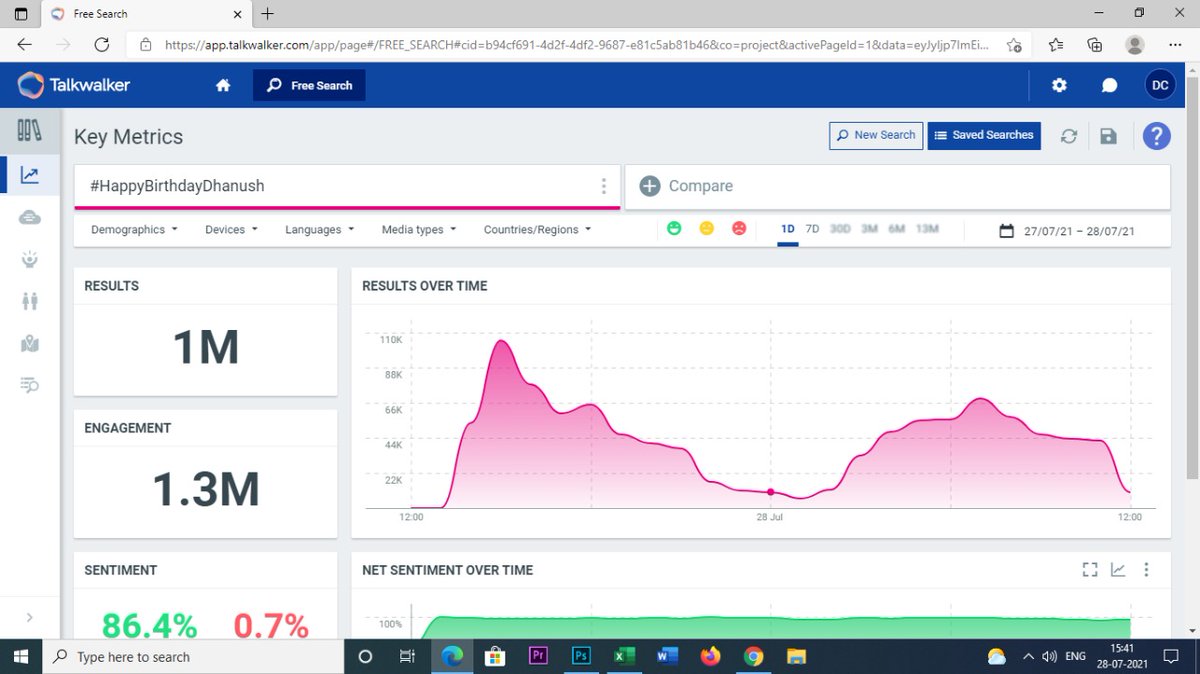
Task: Open Net Sentiment chart more options
Action: coord(1146,570)
